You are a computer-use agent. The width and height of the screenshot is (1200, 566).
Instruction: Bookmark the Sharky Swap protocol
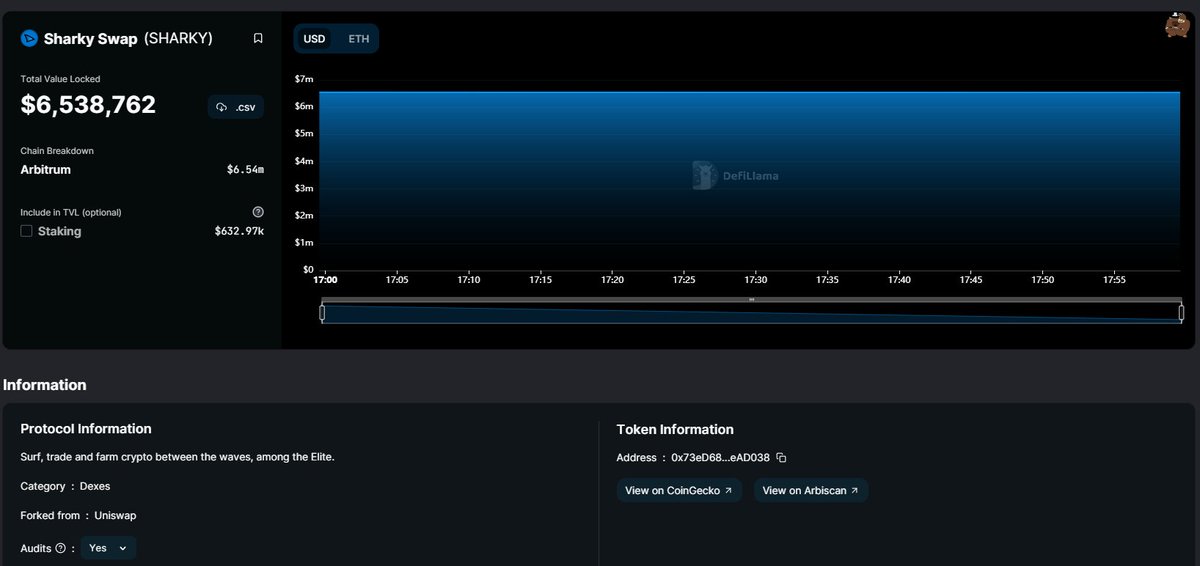coord(258,38)
